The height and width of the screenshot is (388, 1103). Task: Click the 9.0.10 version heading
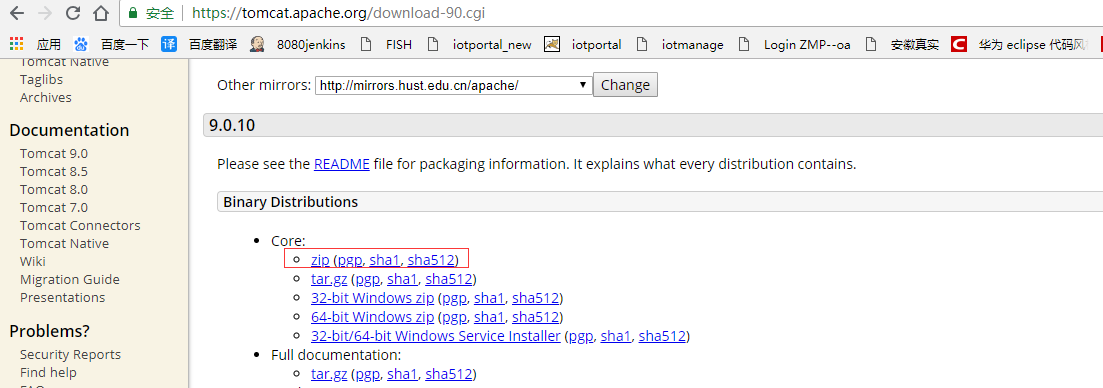(232, 127)
